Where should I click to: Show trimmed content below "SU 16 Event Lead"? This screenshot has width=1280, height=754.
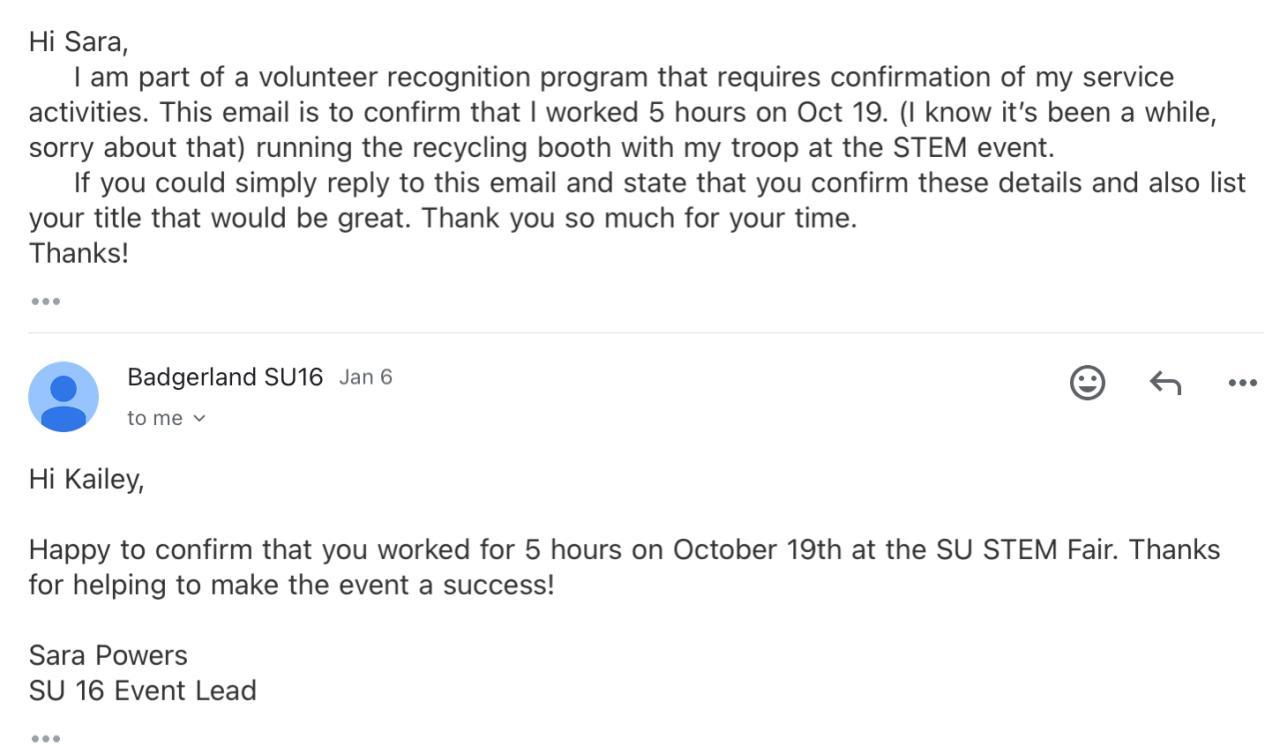coord(45,739)
